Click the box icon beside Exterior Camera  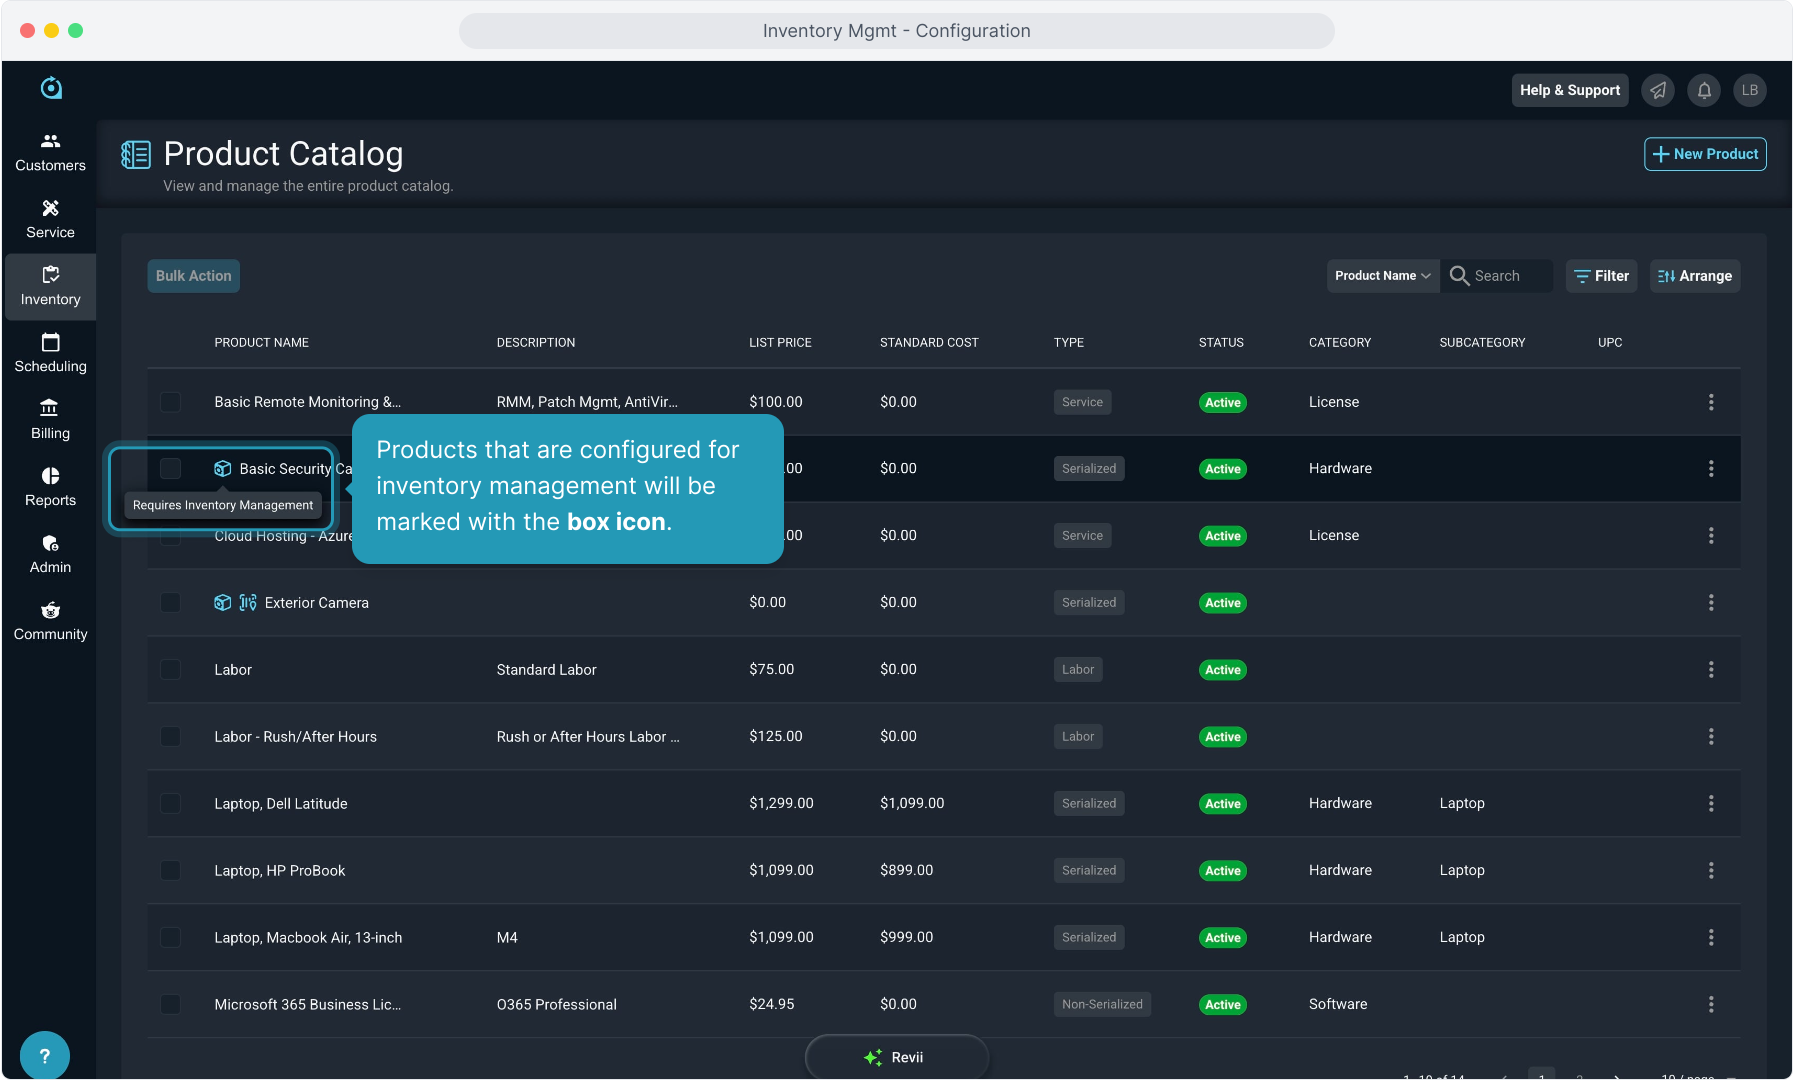click(222, 603)
